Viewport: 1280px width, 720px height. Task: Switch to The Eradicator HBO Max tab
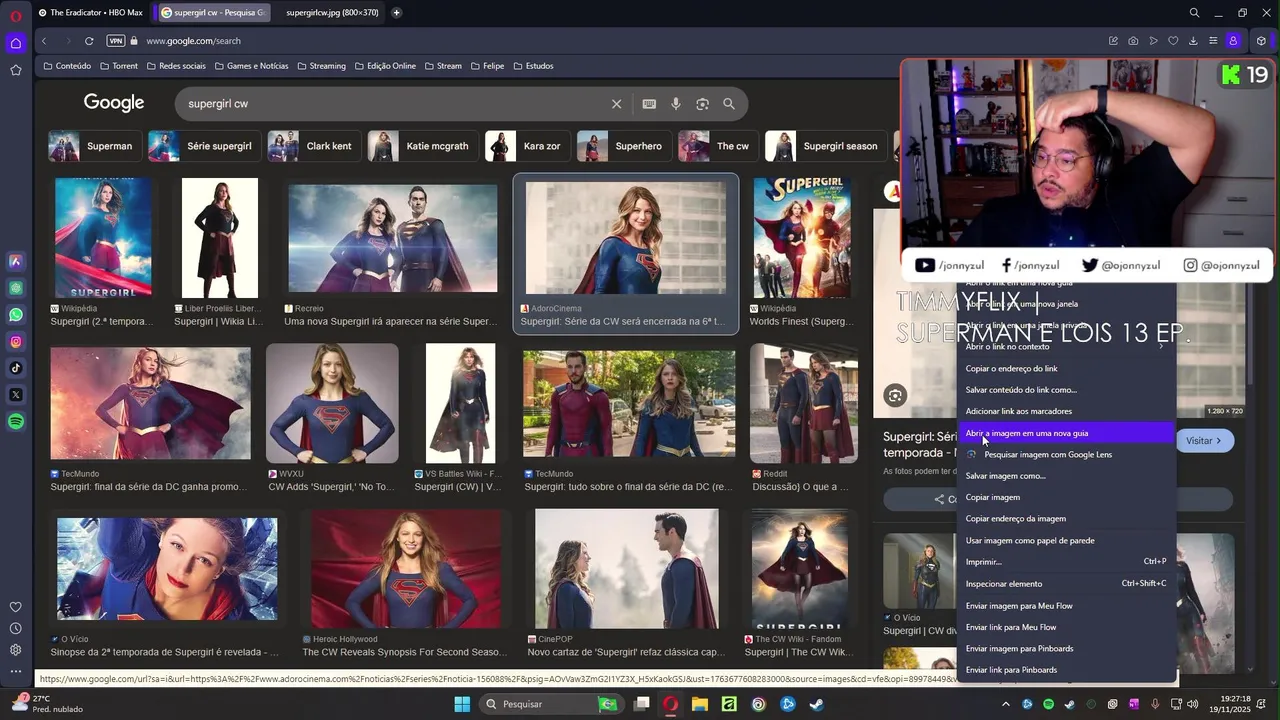pos(91,13)
